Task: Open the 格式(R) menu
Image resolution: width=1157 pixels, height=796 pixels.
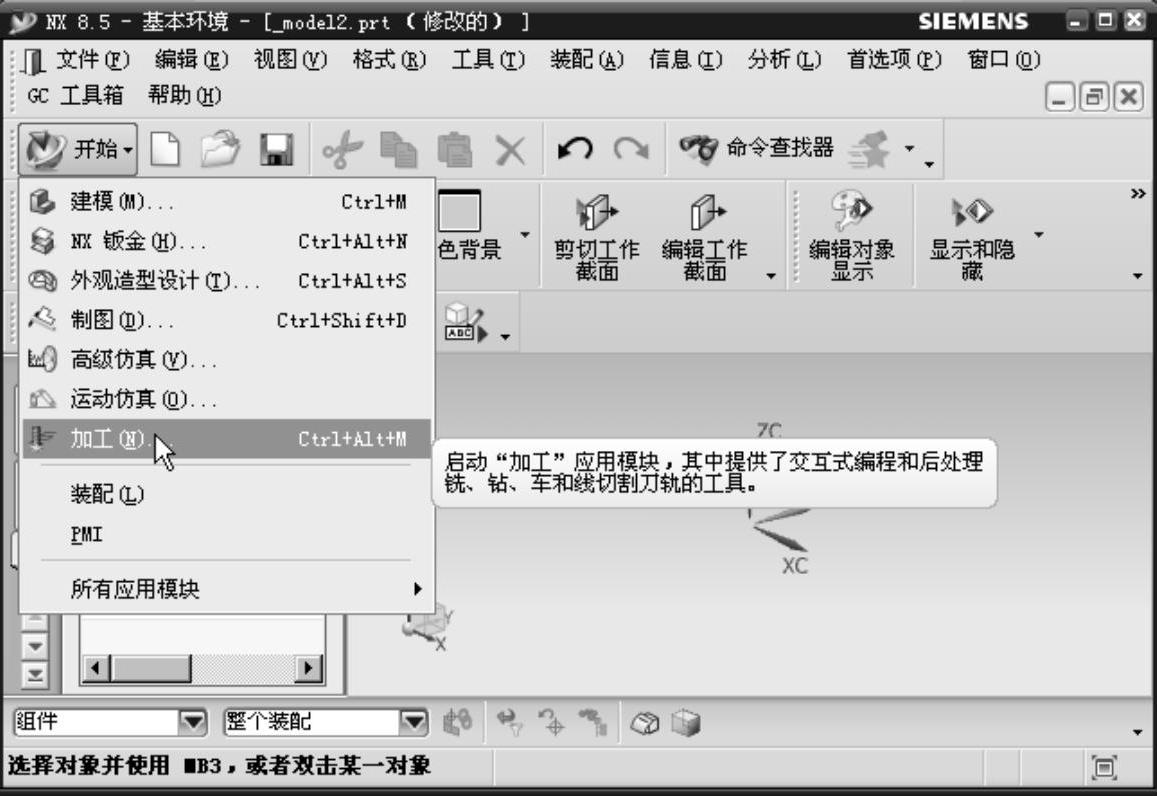Action: 389,60
